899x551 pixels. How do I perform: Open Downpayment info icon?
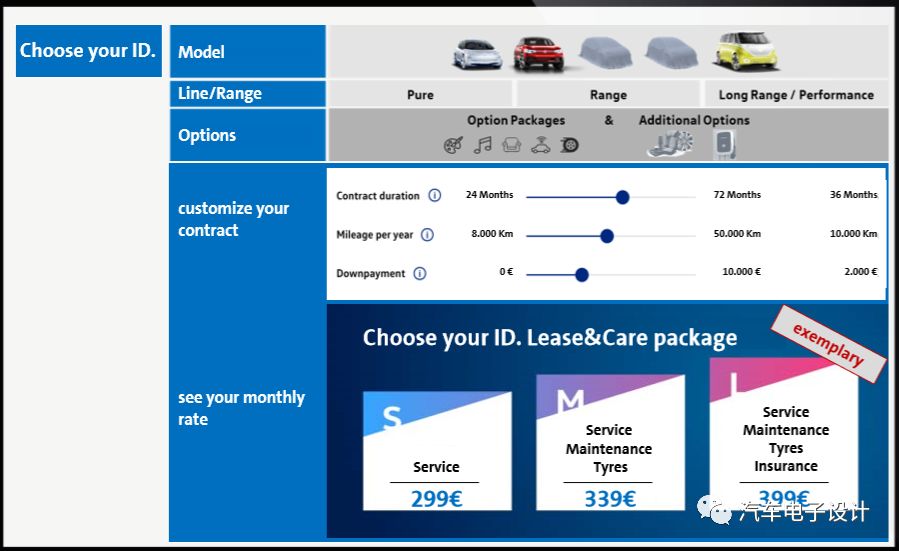[420, 273]
